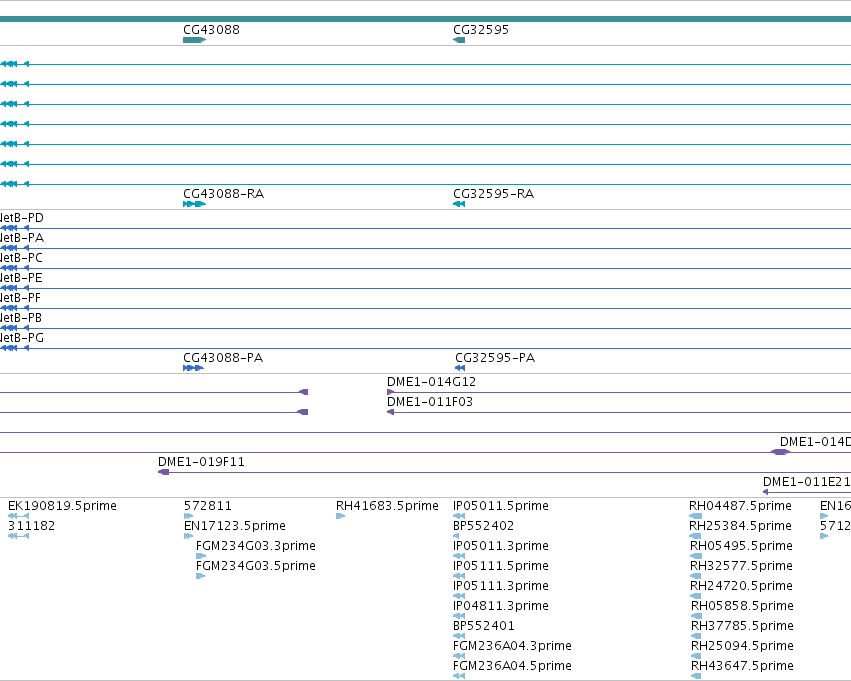
Task: Click the RH04487.5prime label
Action: [740, 506]
